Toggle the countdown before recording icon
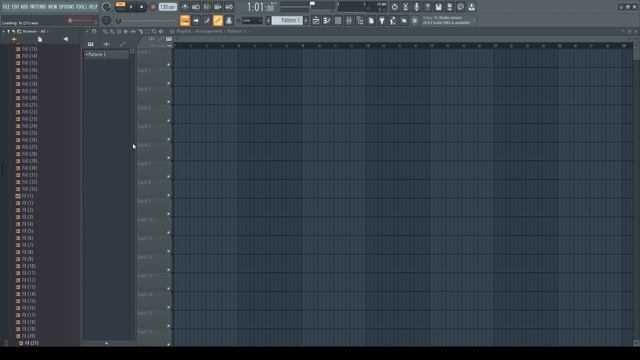 (x=207, y=7)
